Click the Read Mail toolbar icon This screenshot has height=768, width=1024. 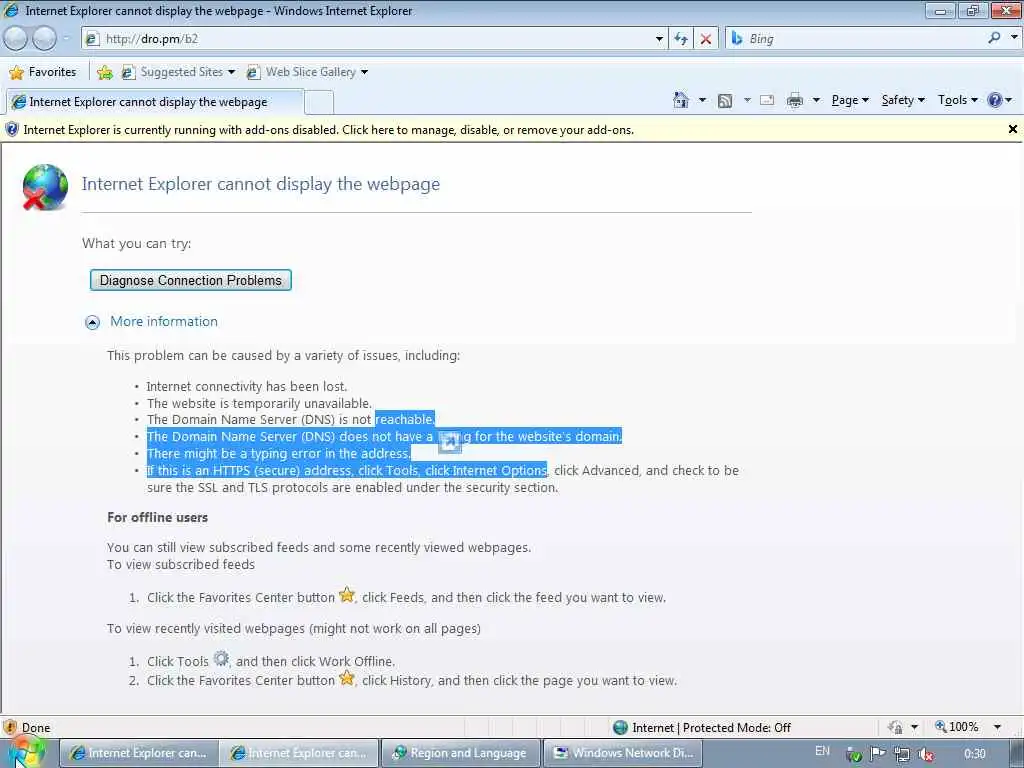(767, 100)
